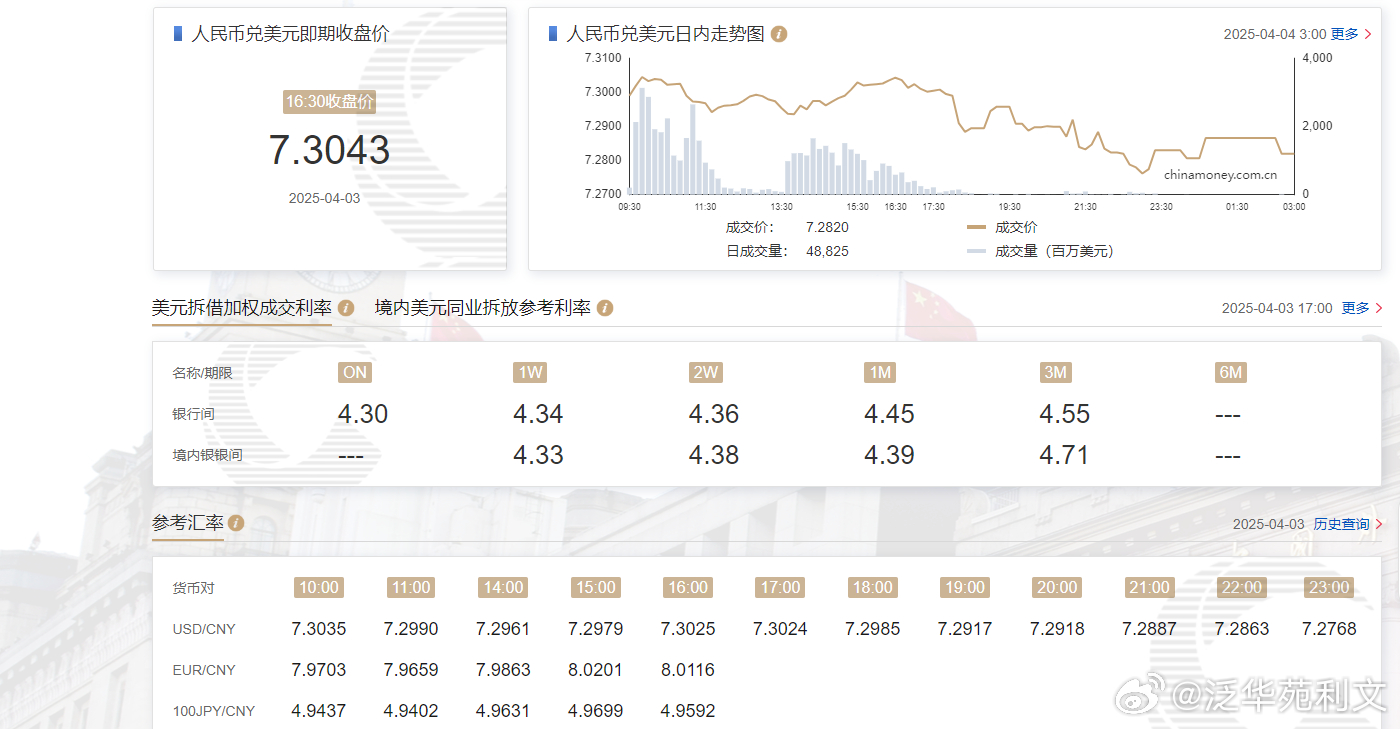The height and width of the screenshot is (729, 1400).
Task: Click info icon next to 境内美元同业拆放参考利率
Action: (605, 308)
